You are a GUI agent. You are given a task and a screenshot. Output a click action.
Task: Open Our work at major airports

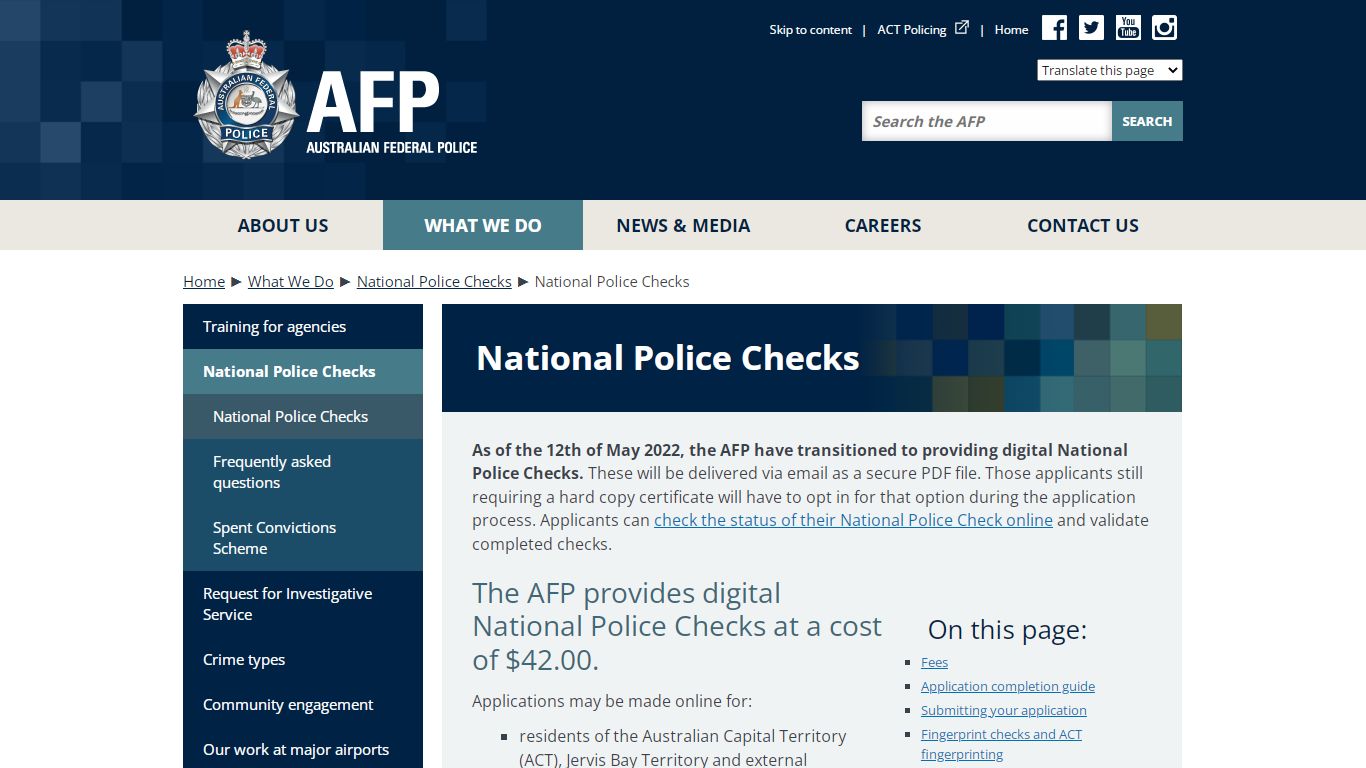tap(303, 749)
